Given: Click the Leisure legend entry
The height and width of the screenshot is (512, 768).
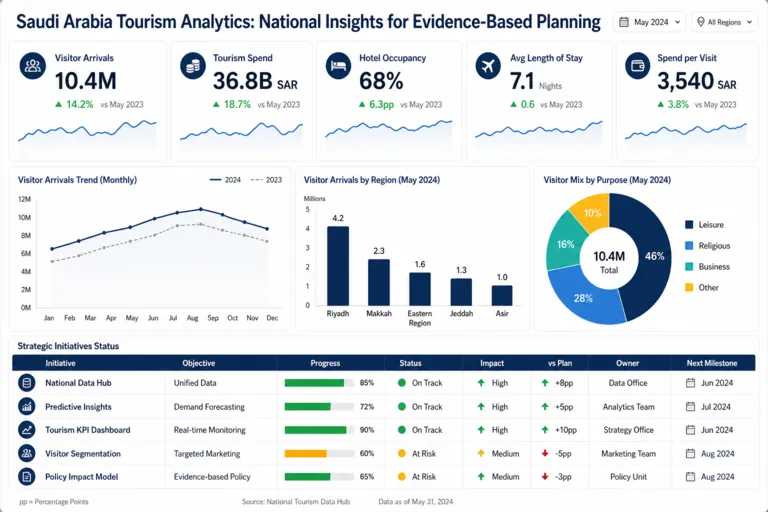Looking at the screenshot, I should 704,224.
